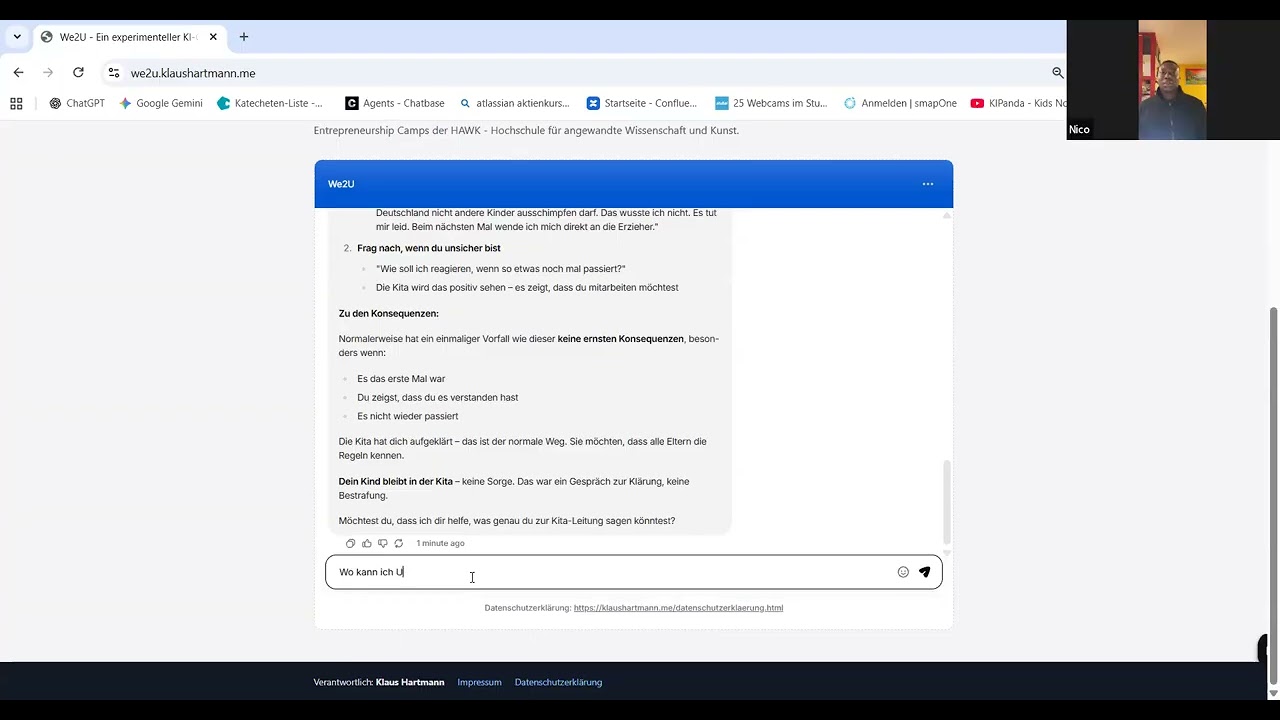Click 'Möchtest du, dass ich dir helfe' question
Viewport: 1280px width, 720px height.
pyautogui.click(x=507, y=521)
